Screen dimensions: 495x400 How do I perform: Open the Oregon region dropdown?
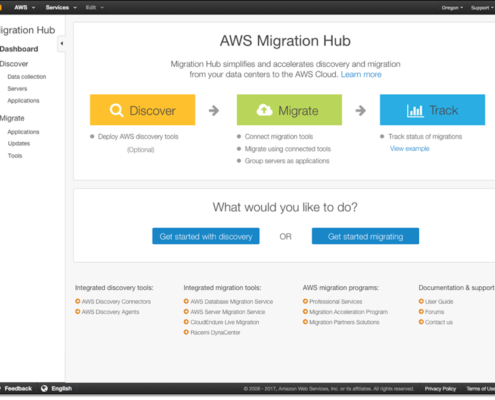click(x=452, y=8)
